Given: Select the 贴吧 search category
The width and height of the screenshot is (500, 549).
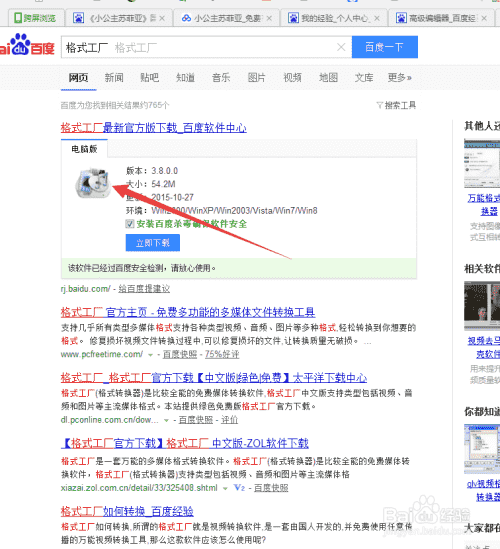Looking at the screenshot, I should click(150, 77).
